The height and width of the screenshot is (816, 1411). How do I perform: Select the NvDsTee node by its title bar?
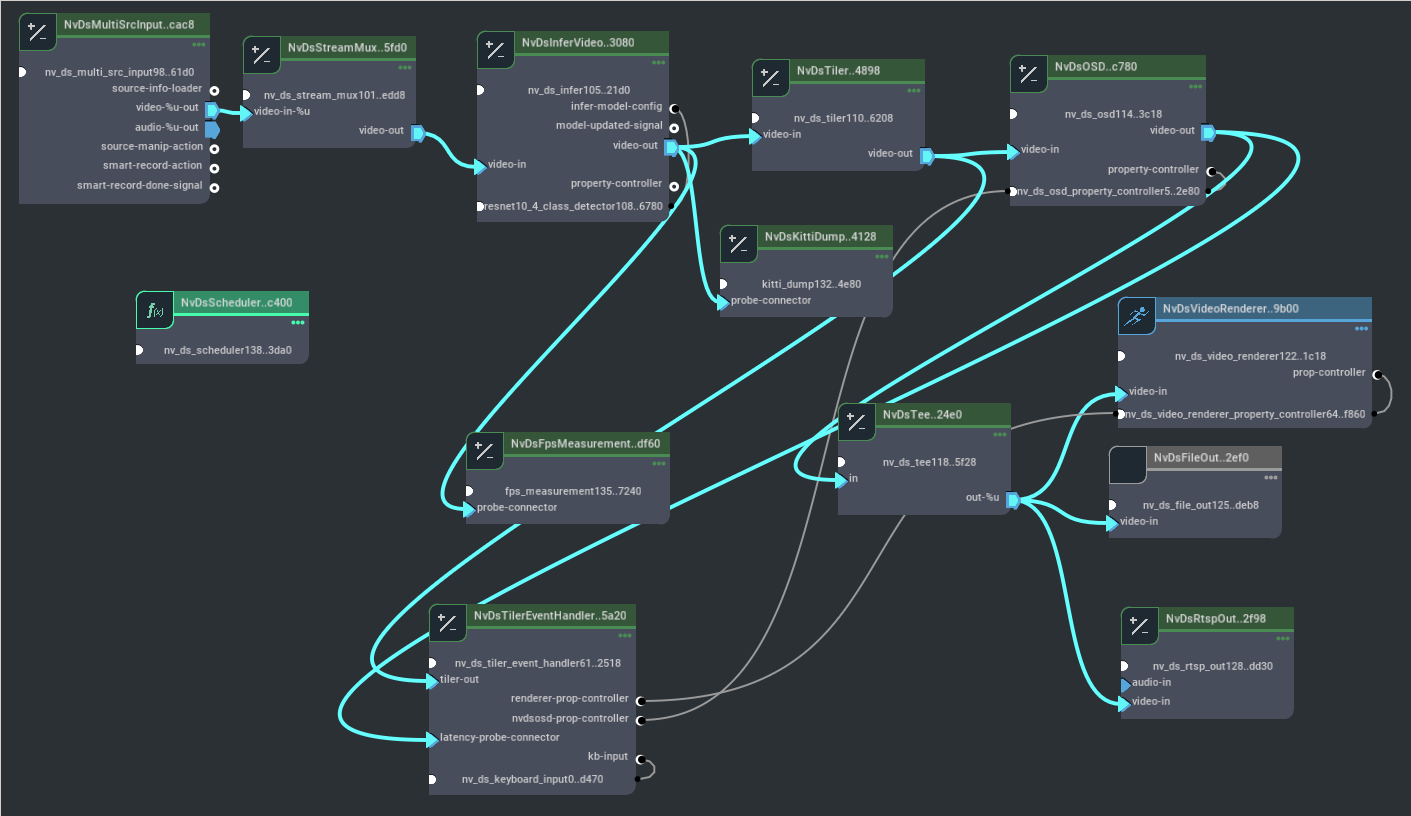tap(940, 414)
